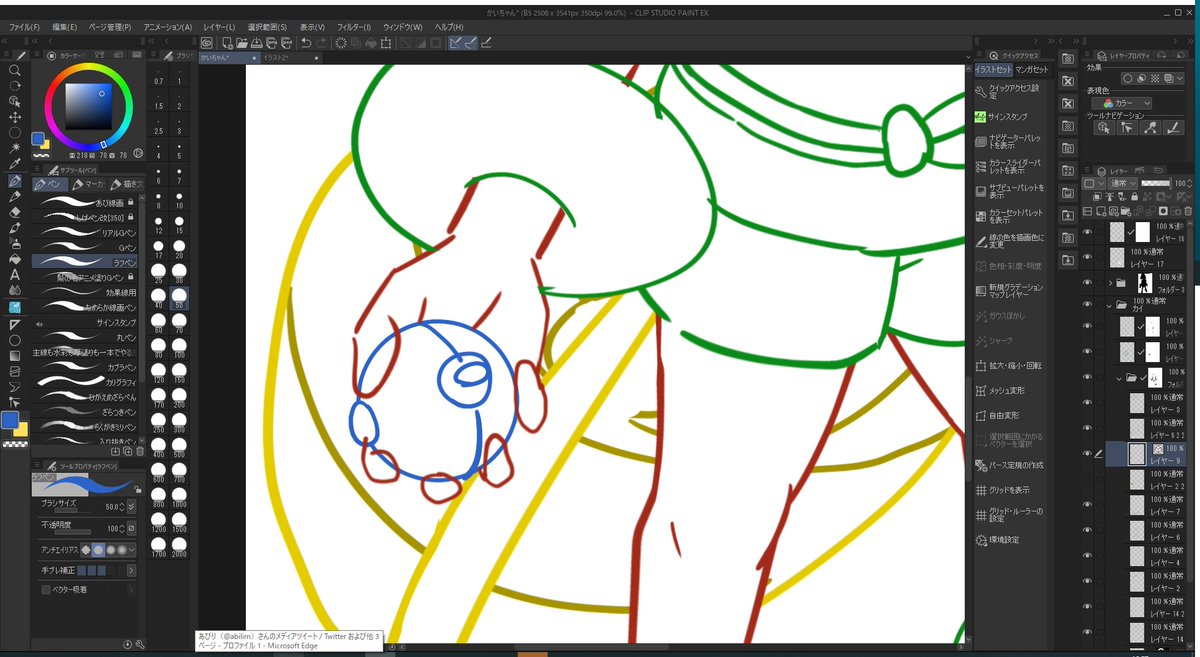Select the Pen tool in toolbar
The image size is (1200, 657).
15,181
